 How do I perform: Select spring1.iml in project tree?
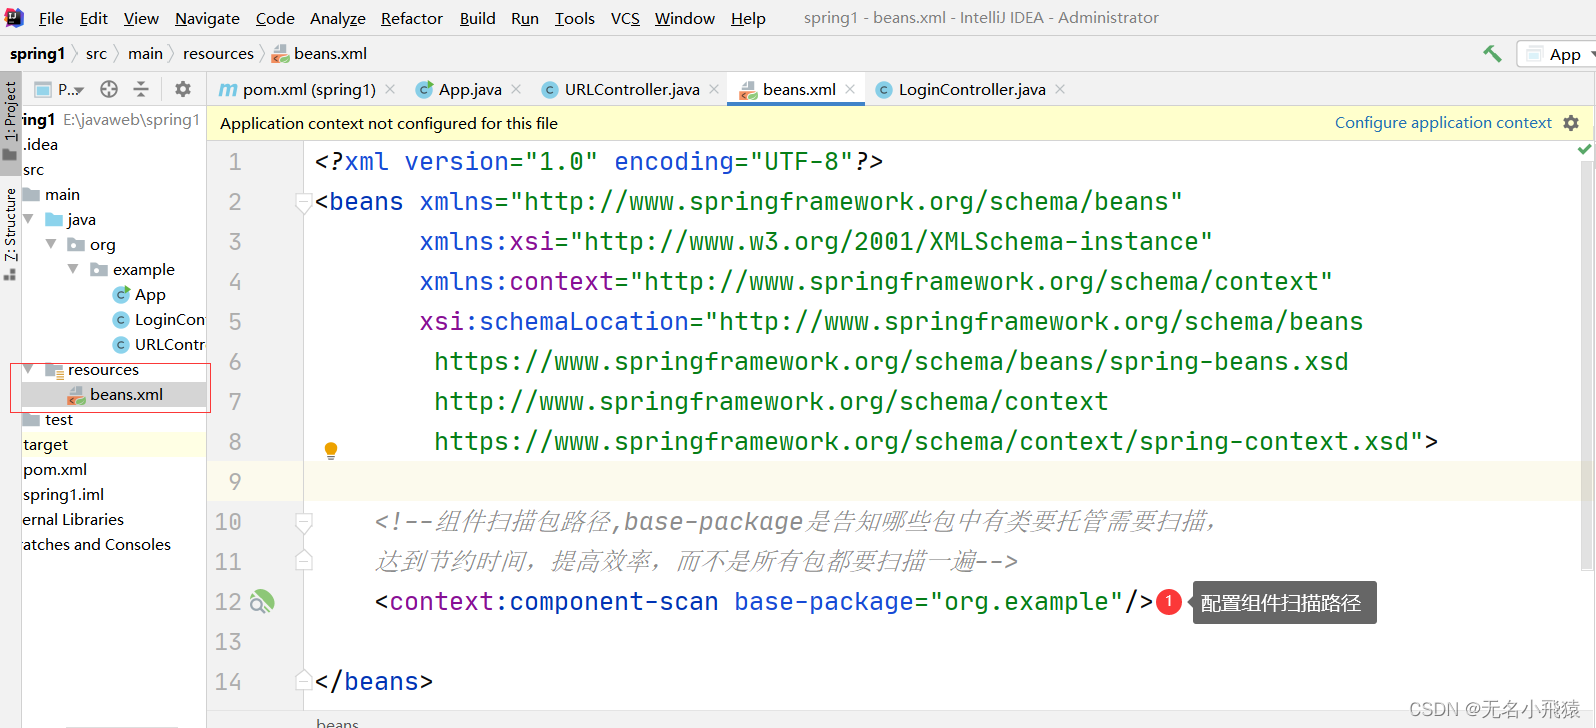tap(63, 494)
